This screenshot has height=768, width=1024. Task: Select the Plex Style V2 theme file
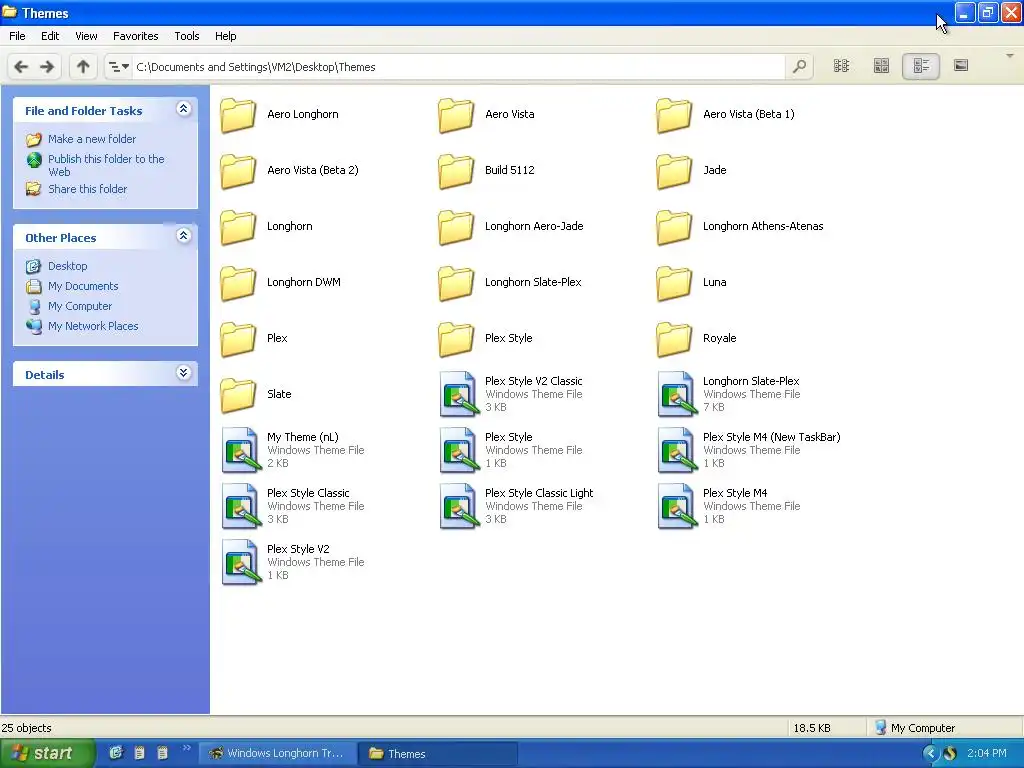293,562
